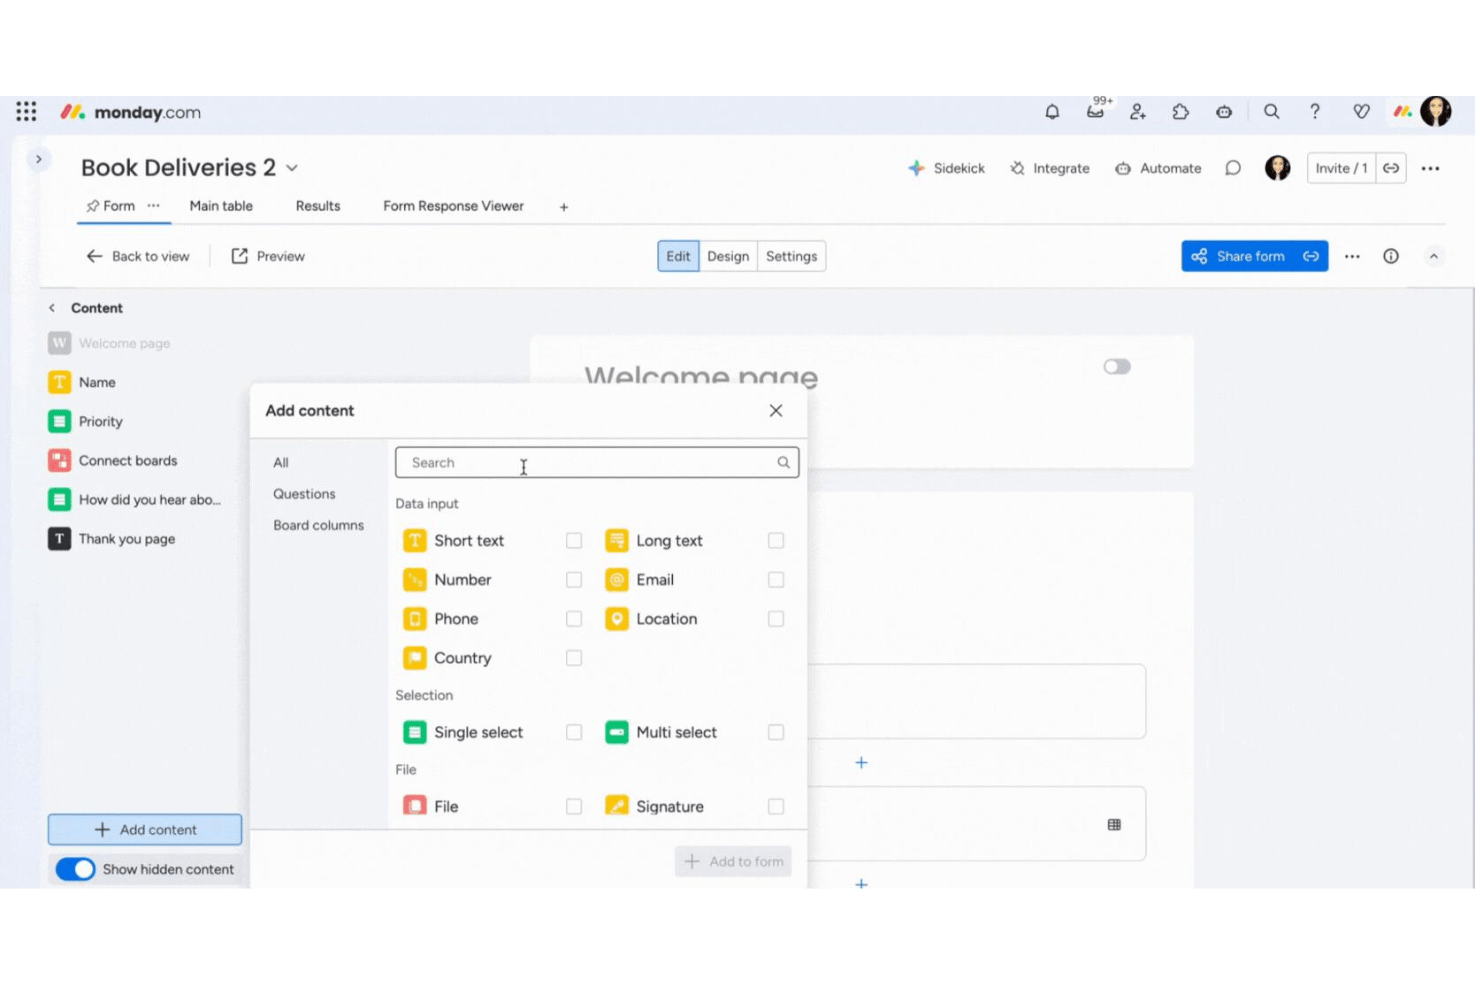Viewport: 1480px width, 987px height.
Task: Open the apps grid menu icon
Action: [26, 111]
